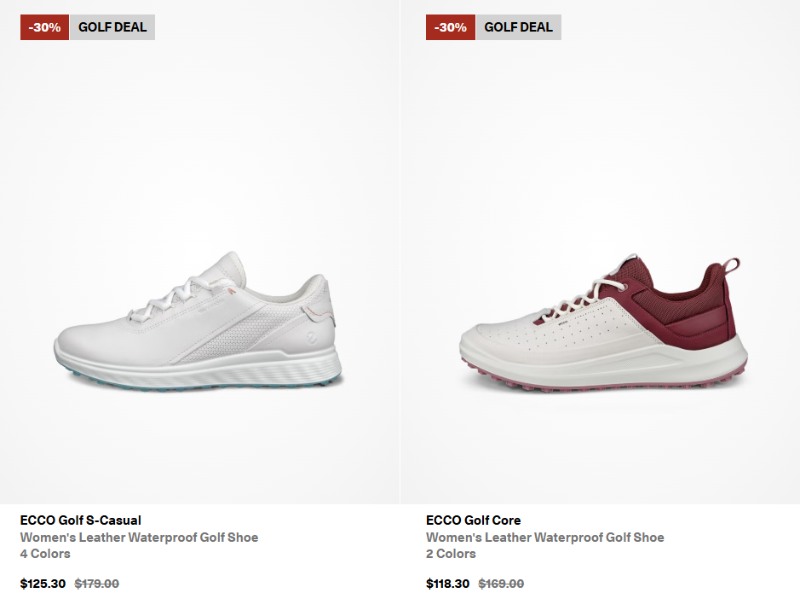800x593 pixels.
Task: Click the -30% badge on Golf Core shoe
Action: tap(451, 27)
